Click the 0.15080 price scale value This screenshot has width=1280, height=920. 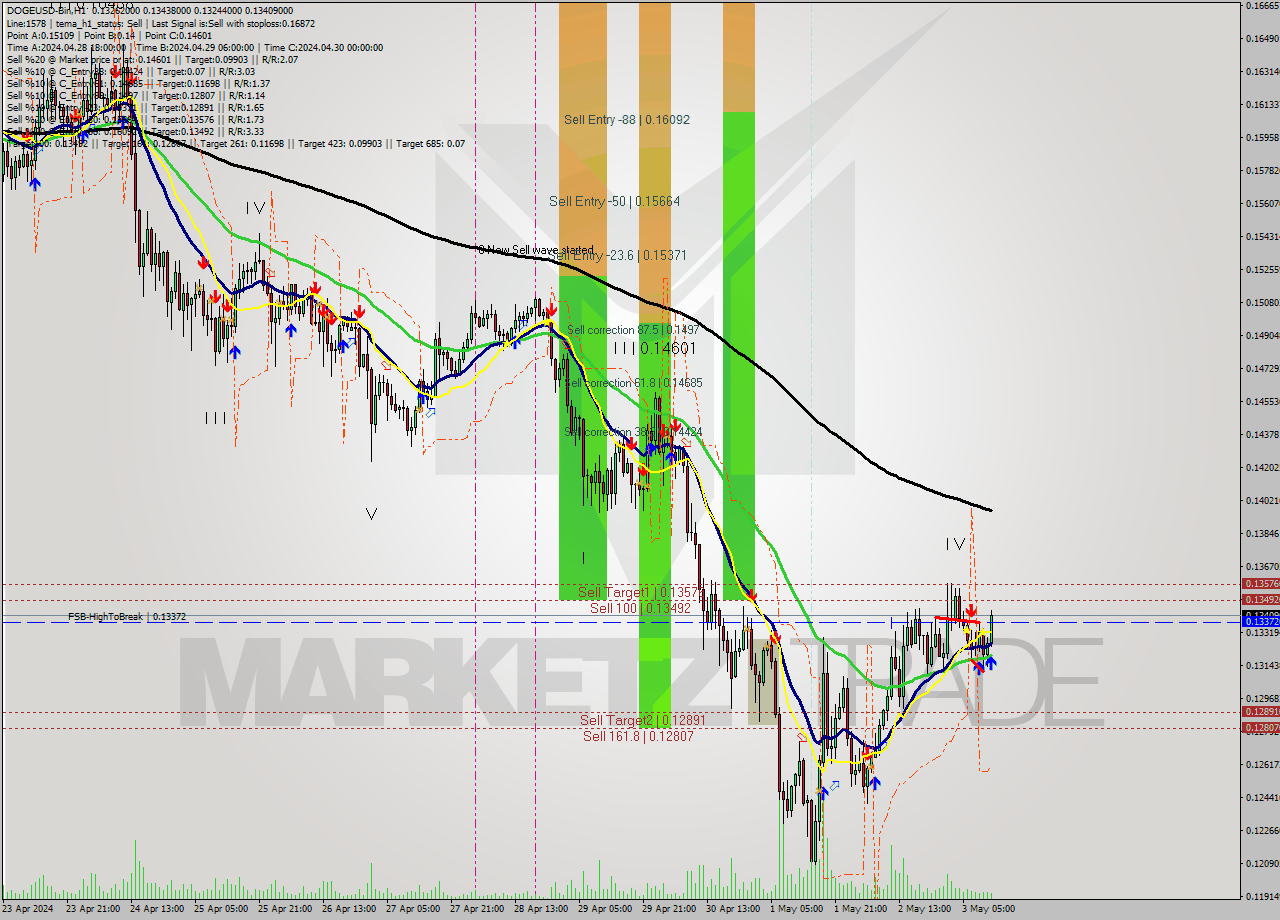1262,302
